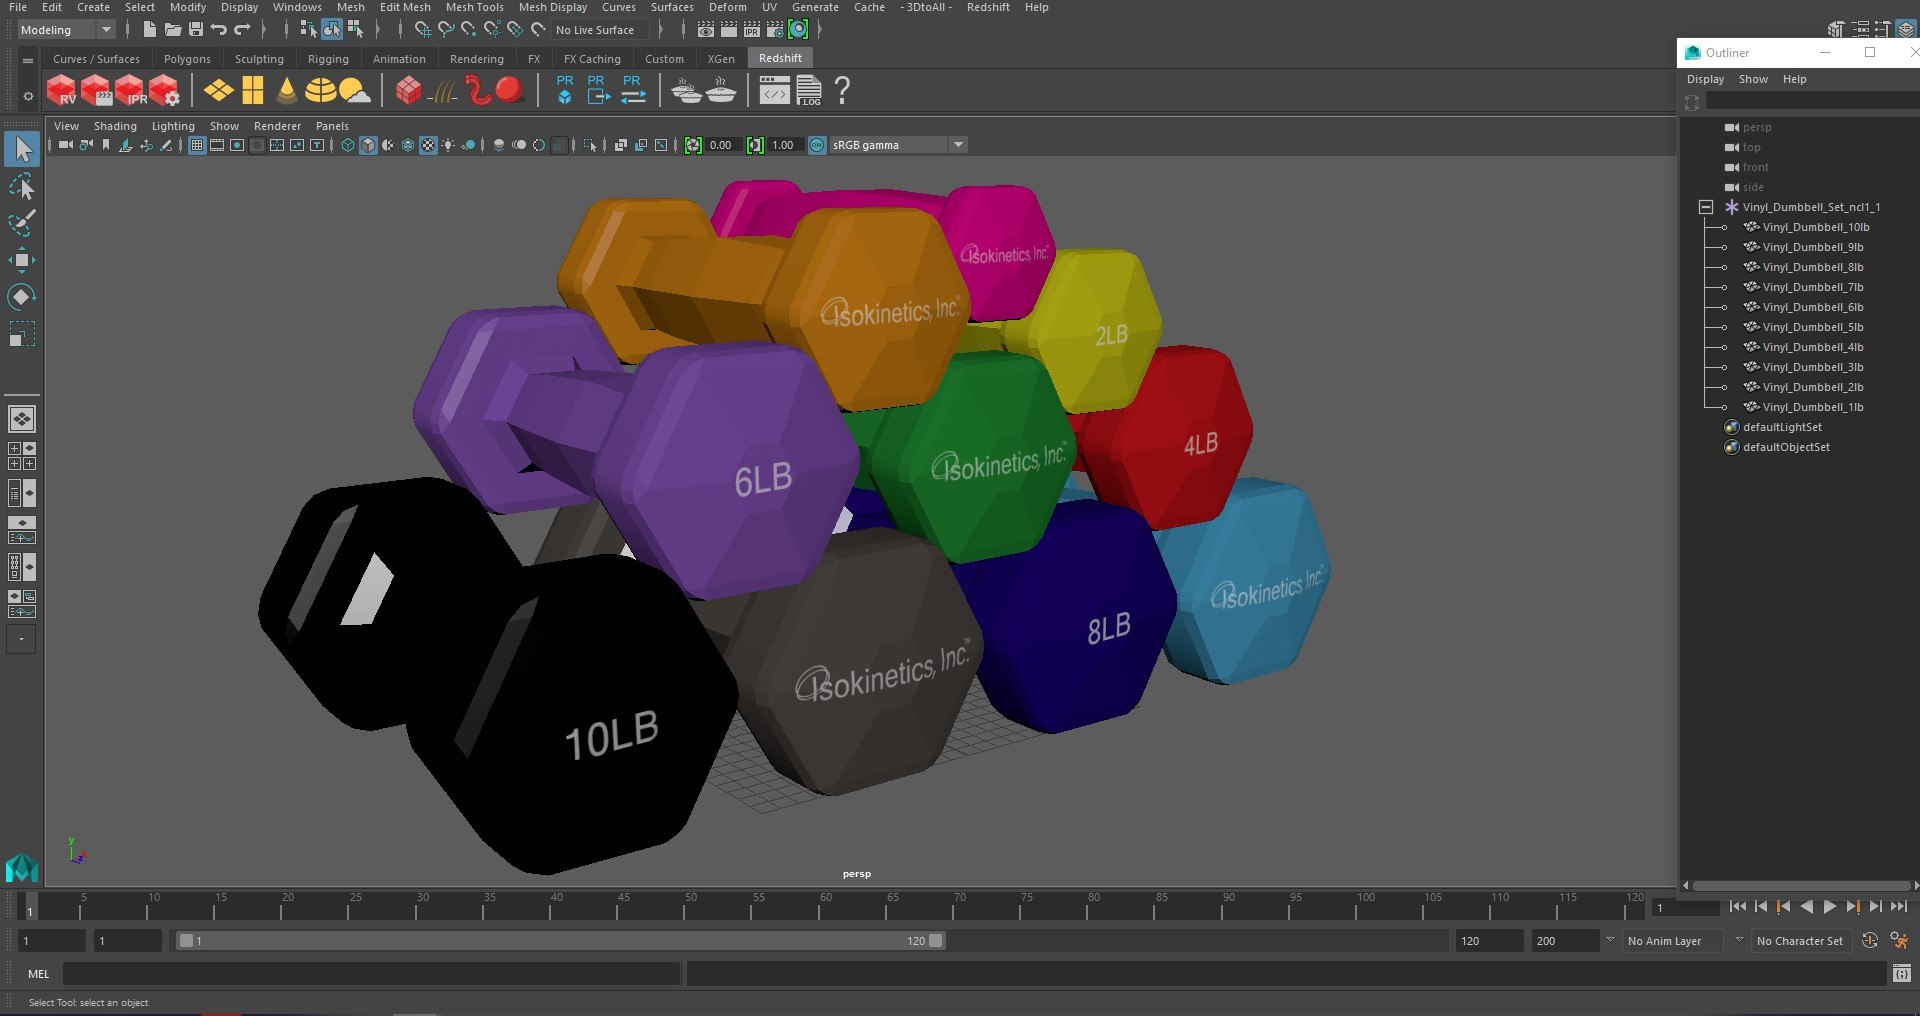Image resolution: width=1920 pixels, height=1016 pixels.
Task: Open the Outliner Display menu
Action: pyautogui.click(x=1705, y=79)
